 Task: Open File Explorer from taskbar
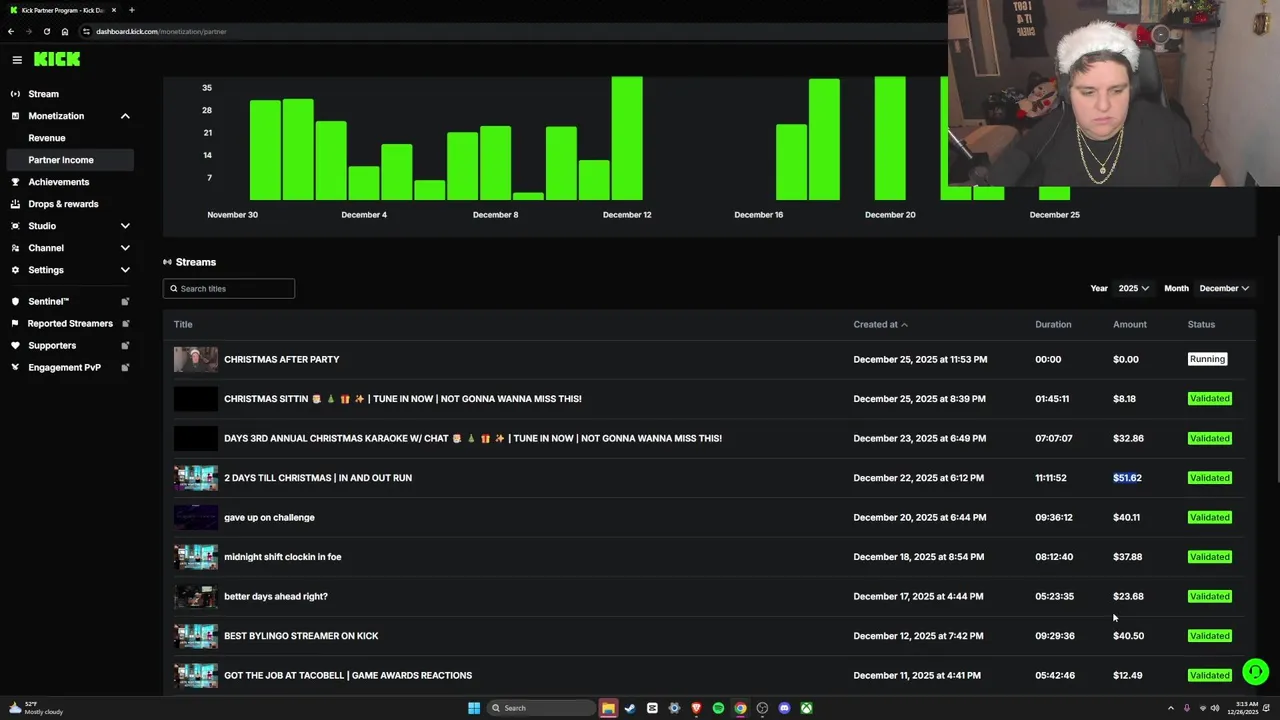(x=608, y=708)
